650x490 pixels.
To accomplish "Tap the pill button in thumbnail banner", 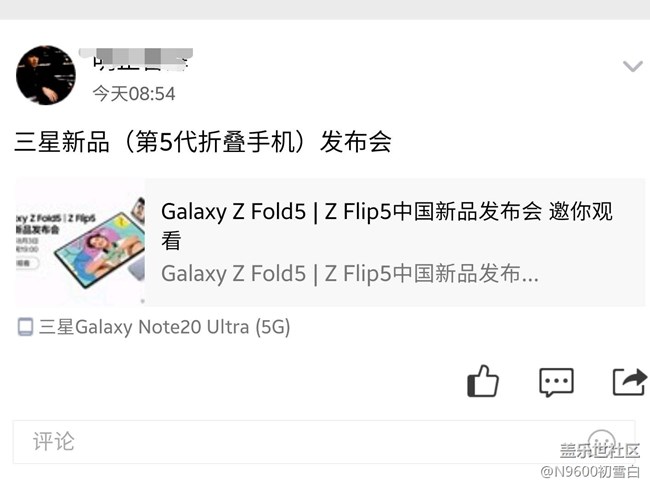I will tap(27, 263).
